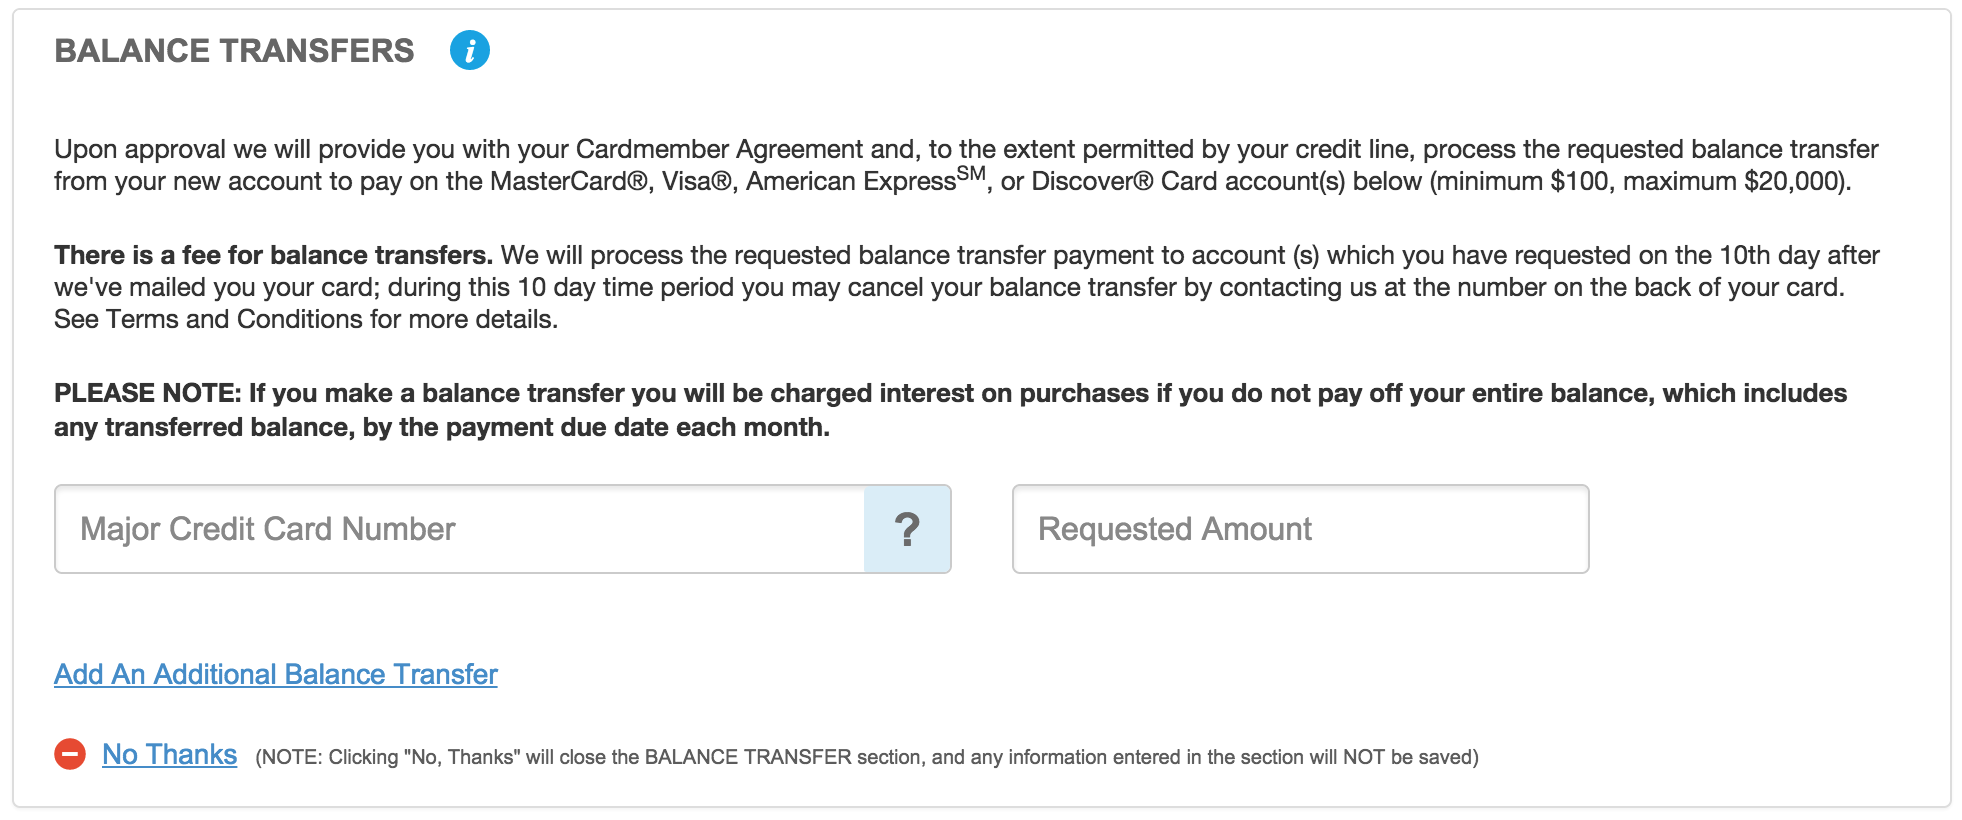
Task: Focus the Major Credit Card Number field
Action: click(460, 529)
